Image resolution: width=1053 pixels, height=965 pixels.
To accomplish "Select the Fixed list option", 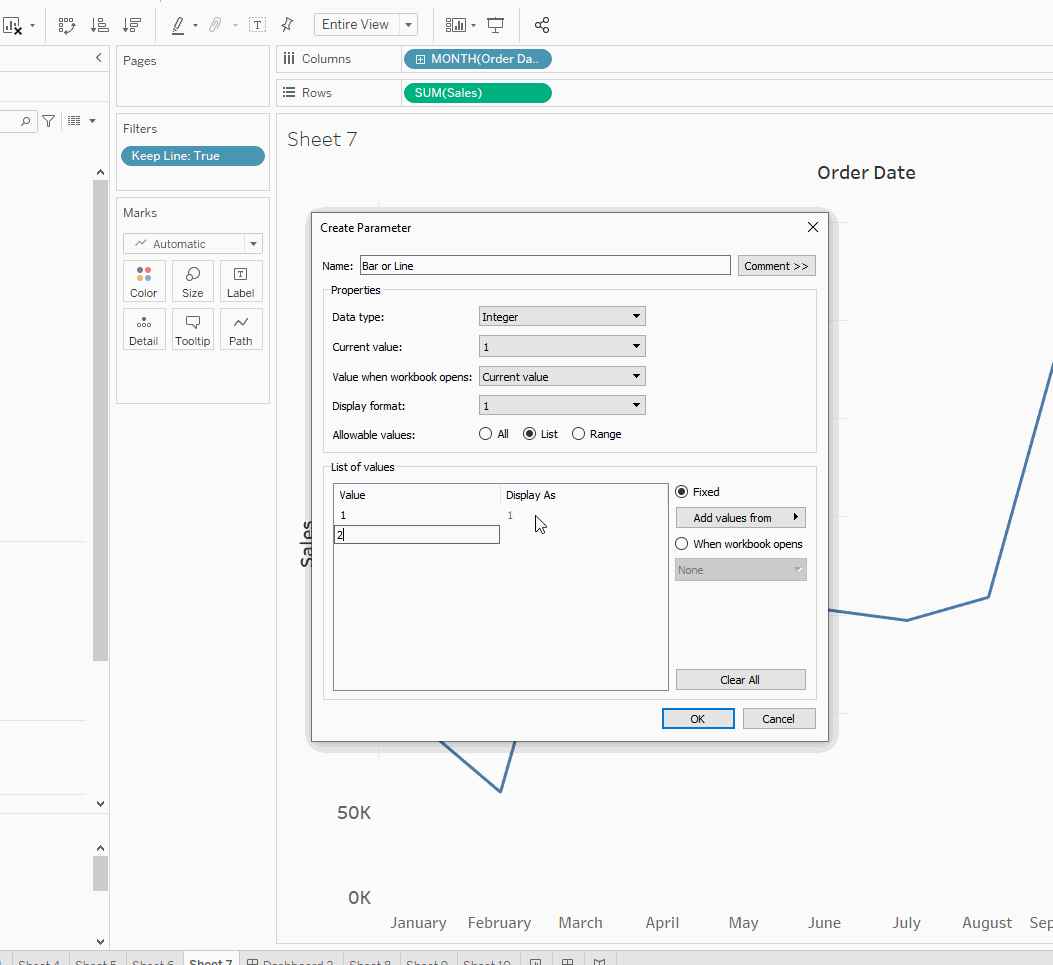I will click(682, 492).
